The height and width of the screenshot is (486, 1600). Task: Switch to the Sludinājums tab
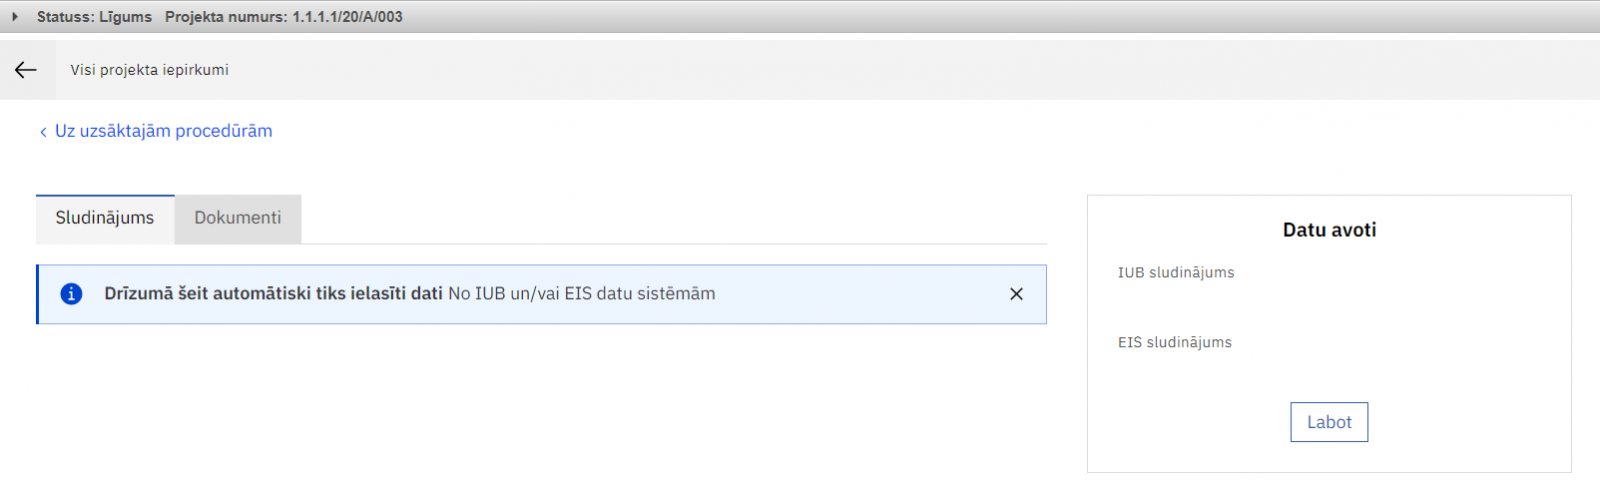(x=105, y=218)
